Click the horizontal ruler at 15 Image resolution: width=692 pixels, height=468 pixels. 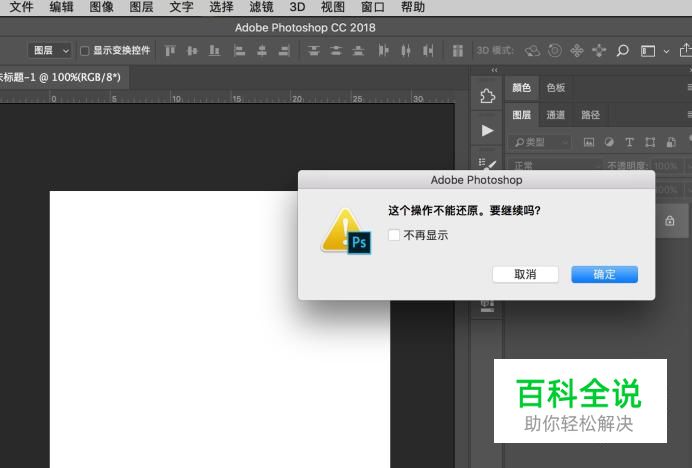click(236, 98)
